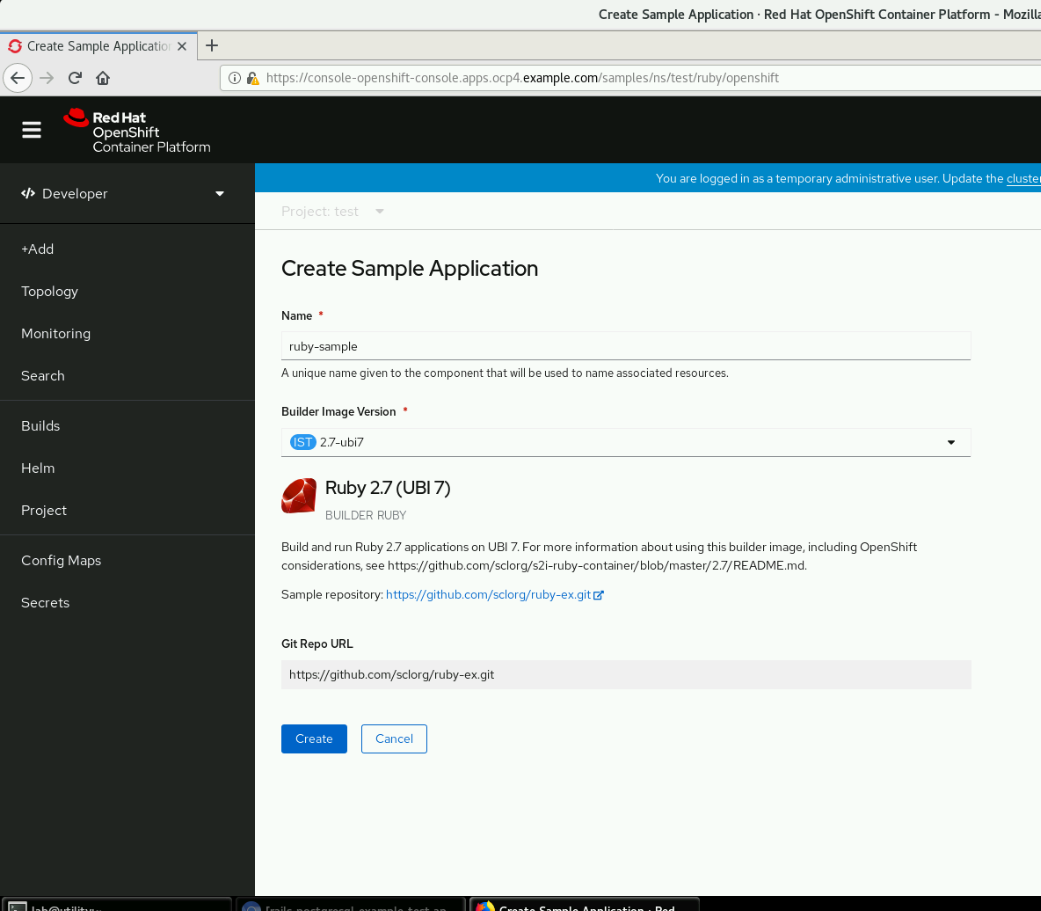Switch to the rails-postgresql taskbar window

(x=351, y=906)
